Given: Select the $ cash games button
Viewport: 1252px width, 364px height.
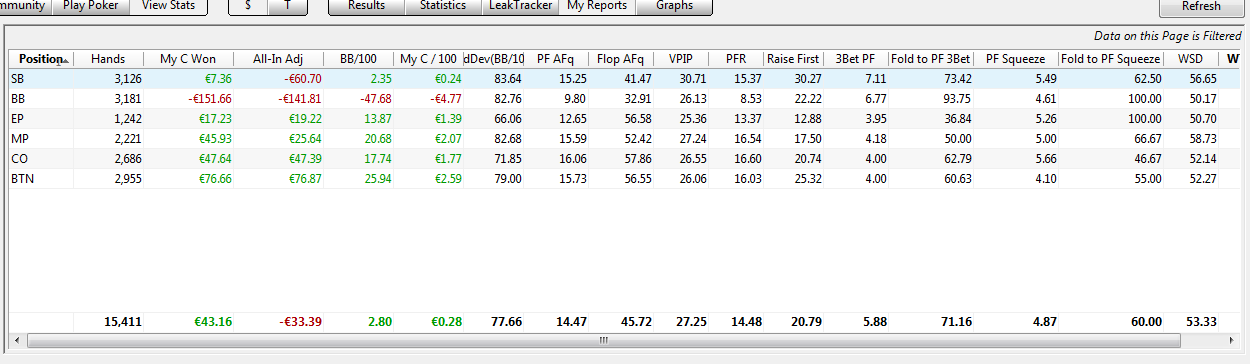Looking at the screenshot, I should coord(248,6).
